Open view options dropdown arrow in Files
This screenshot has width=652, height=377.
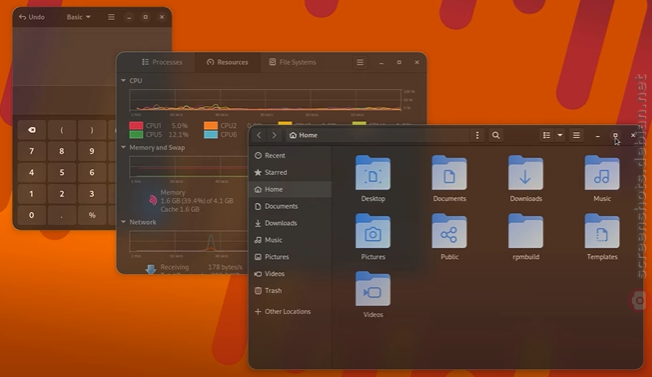pyautogui.click(x=560, y=135)
